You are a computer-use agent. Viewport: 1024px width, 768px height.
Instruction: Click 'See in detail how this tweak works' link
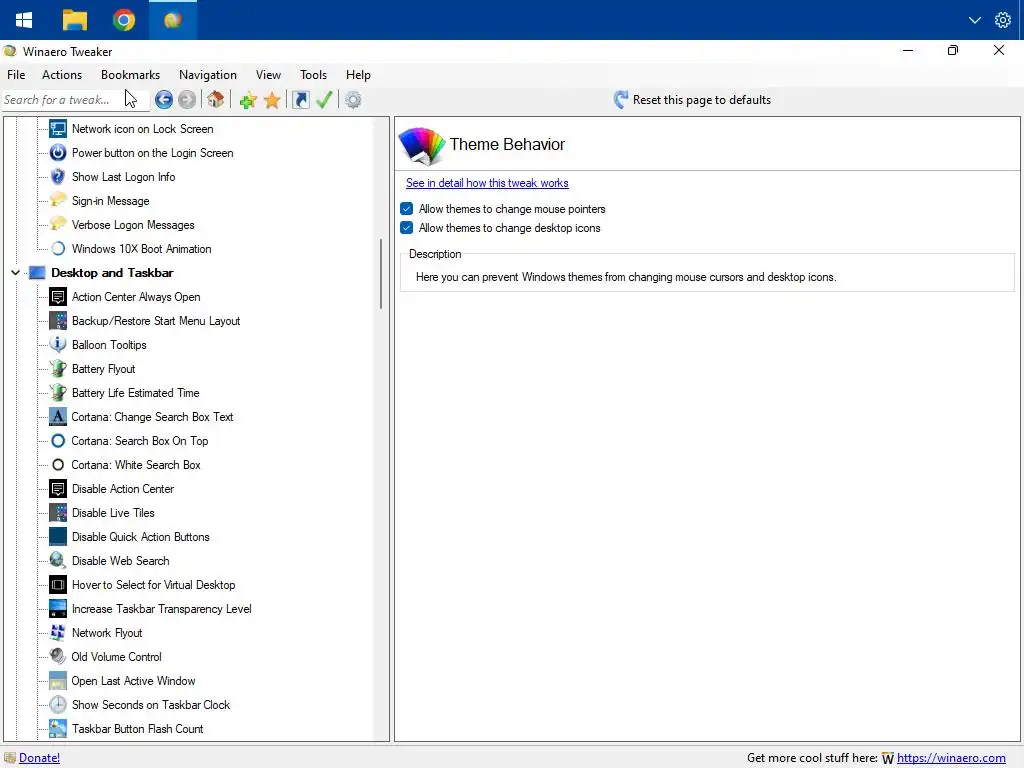487,183
